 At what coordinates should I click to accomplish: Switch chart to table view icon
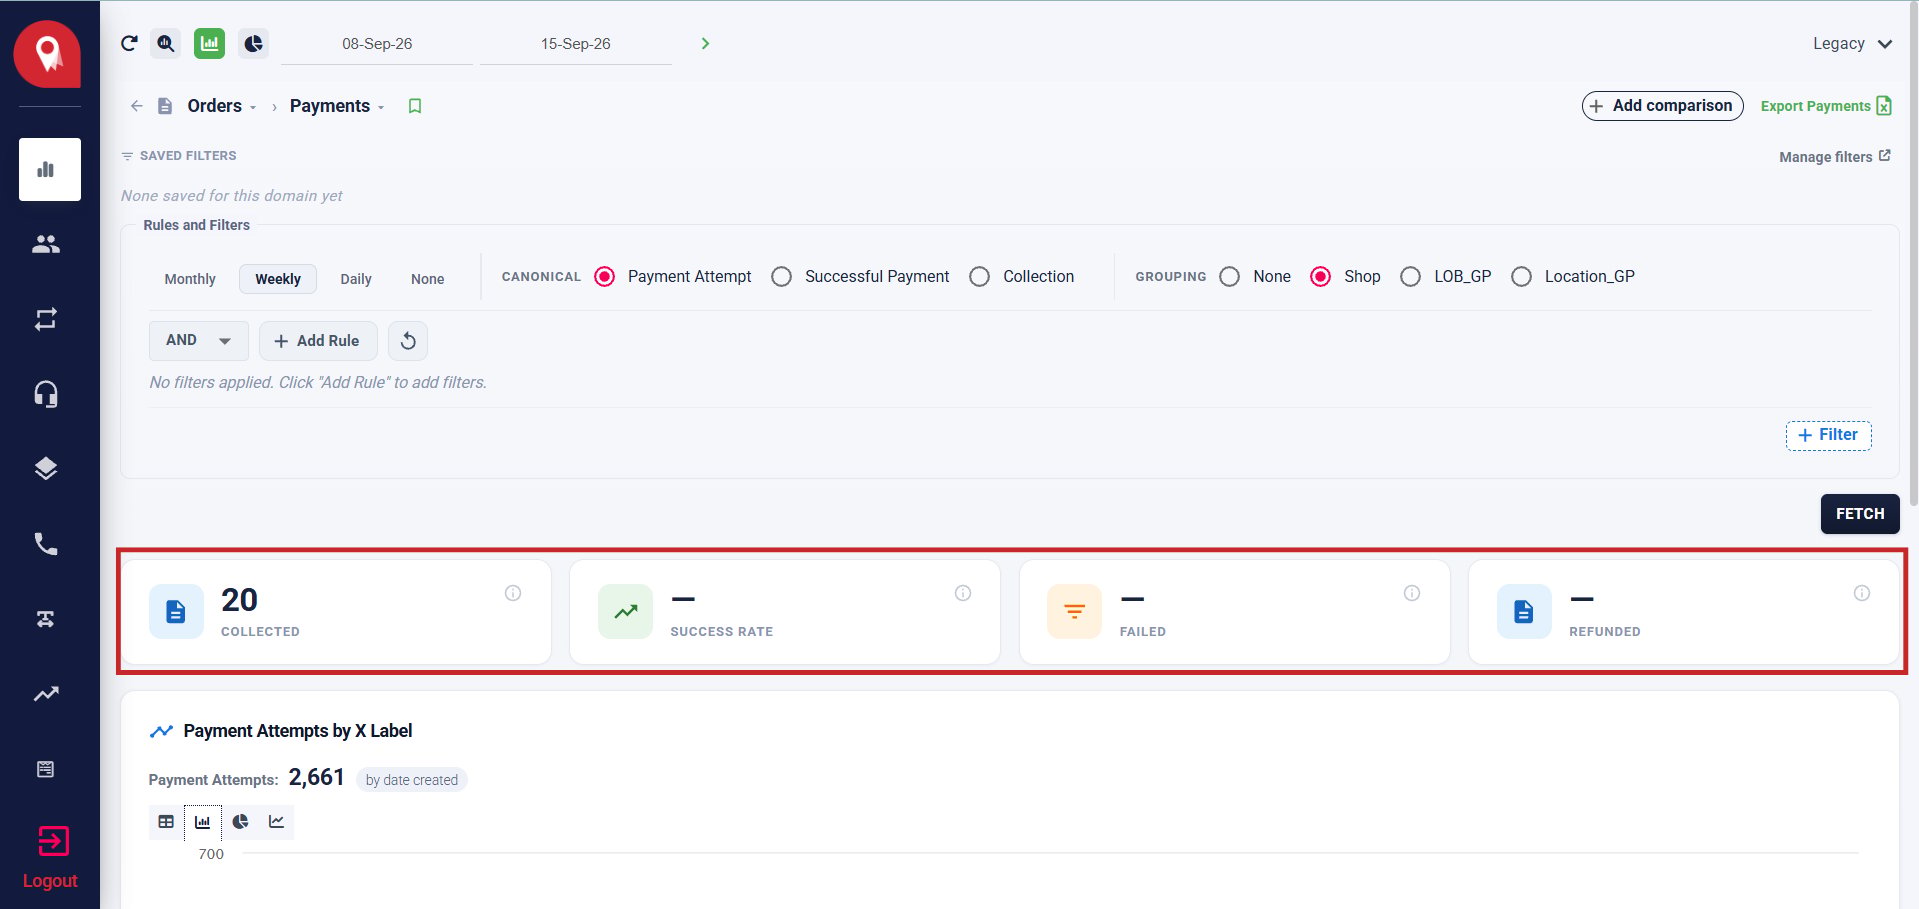(166, 822)
